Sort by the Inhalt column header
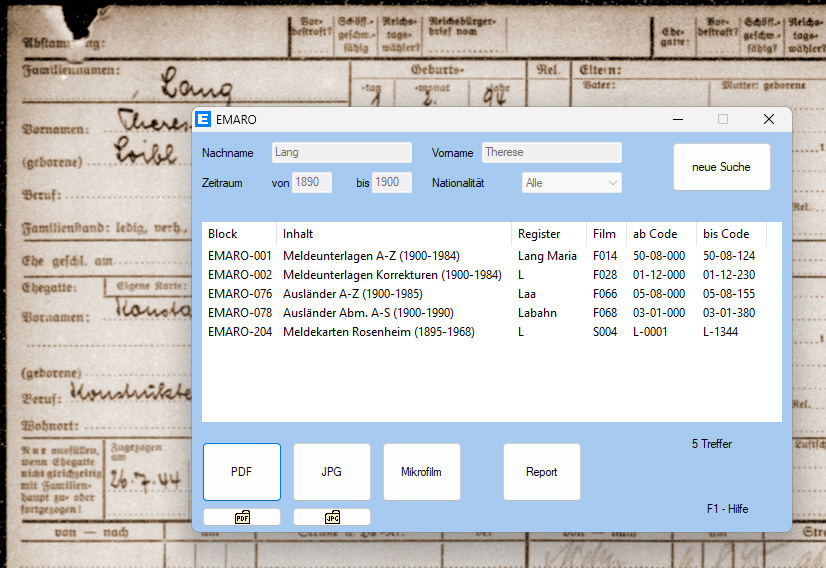This screenshot has width=826, height=568. (393, 234)
